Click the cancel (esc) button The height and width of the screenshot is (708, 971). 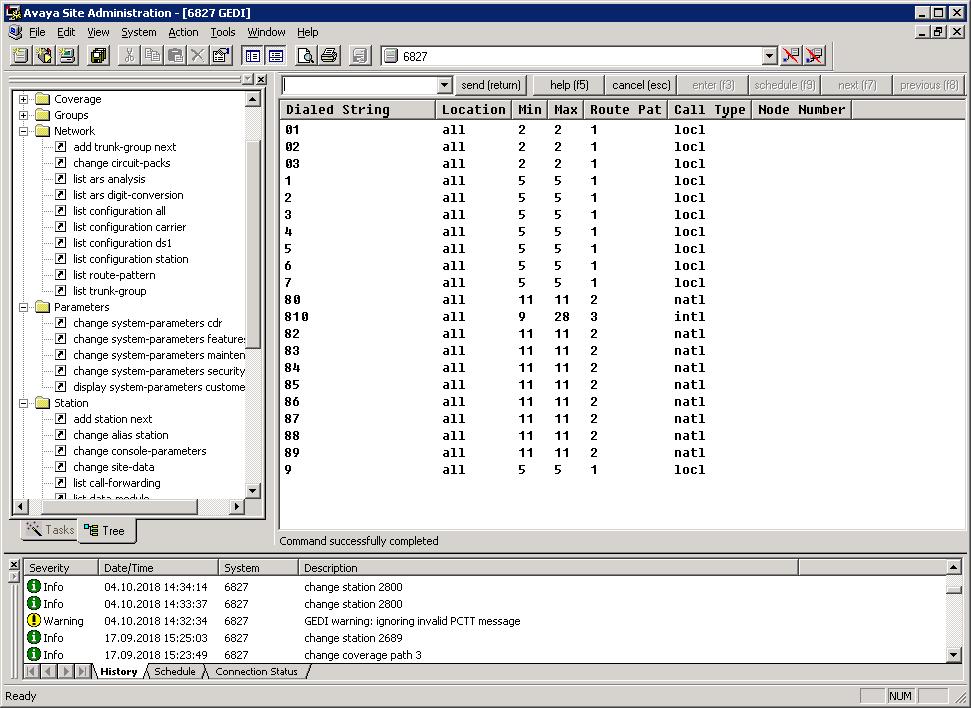point(641,85)
